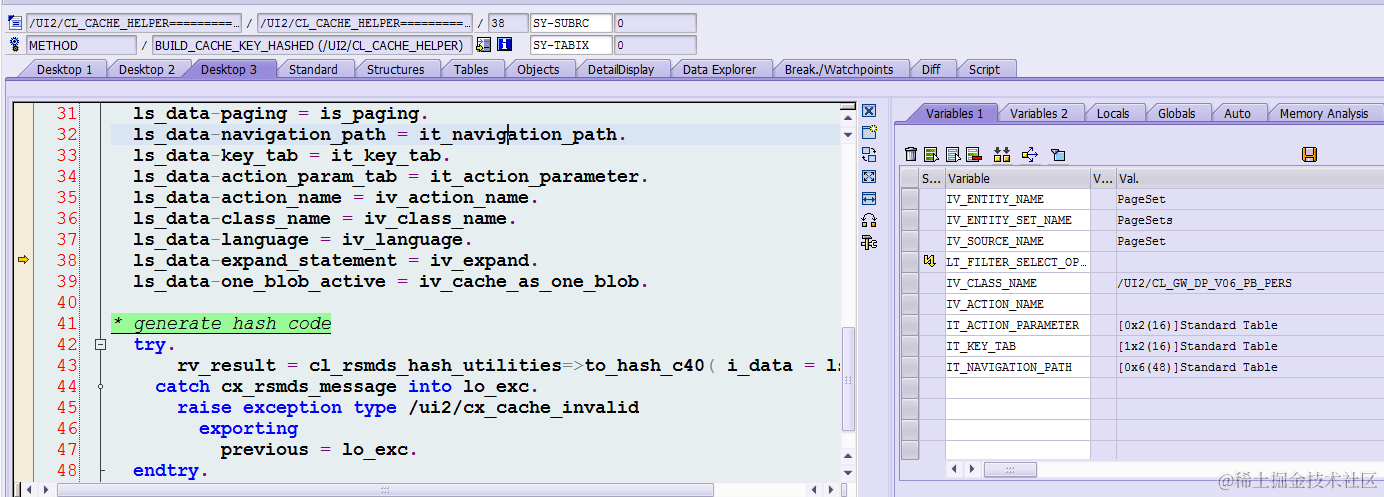Select the row selector for IV_ENTITY_NAME

point(909,199)
